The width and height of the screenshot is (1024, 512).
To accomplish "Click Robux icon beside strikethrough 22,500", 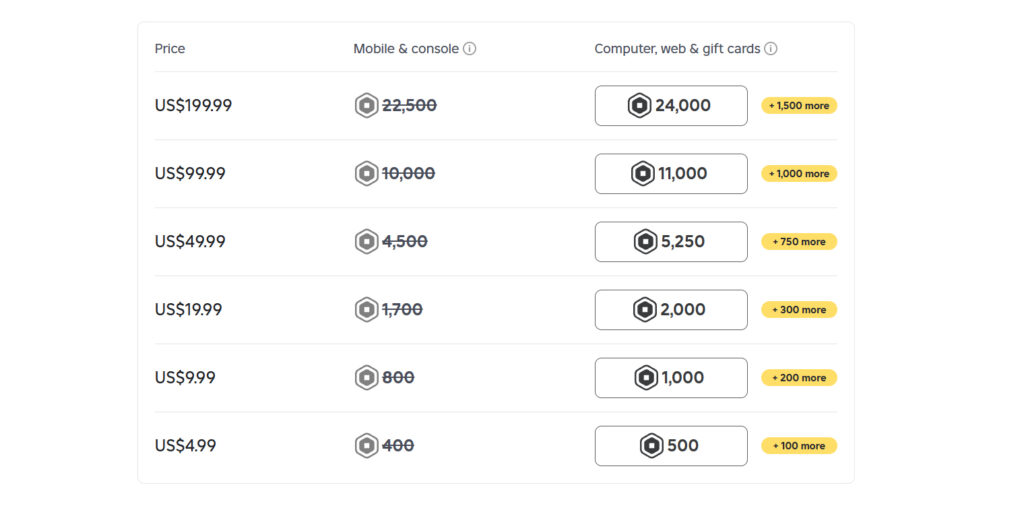I will click(x=367, y=105).
